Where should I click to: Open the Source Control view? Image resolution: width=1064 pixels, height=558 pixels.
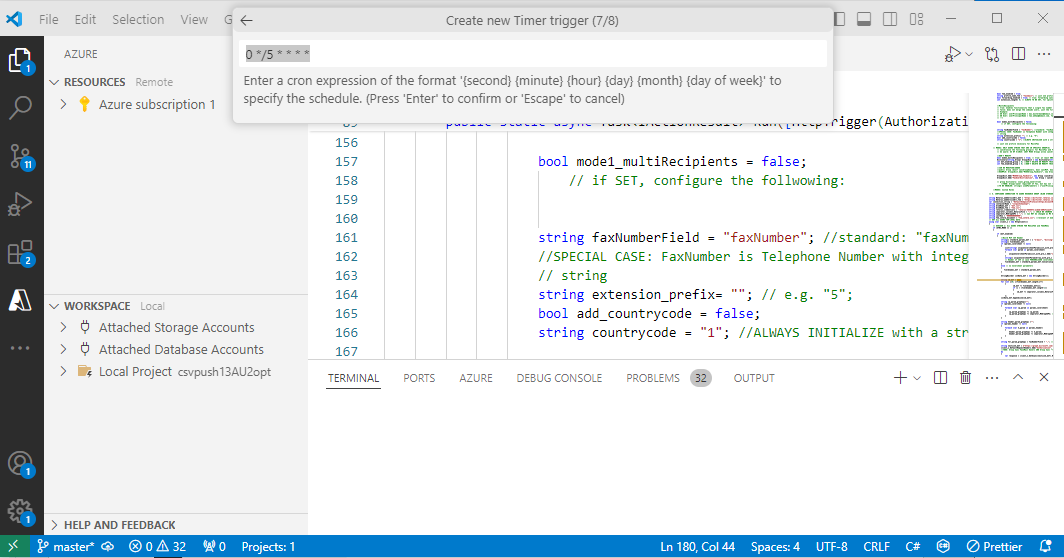point(21,156)
